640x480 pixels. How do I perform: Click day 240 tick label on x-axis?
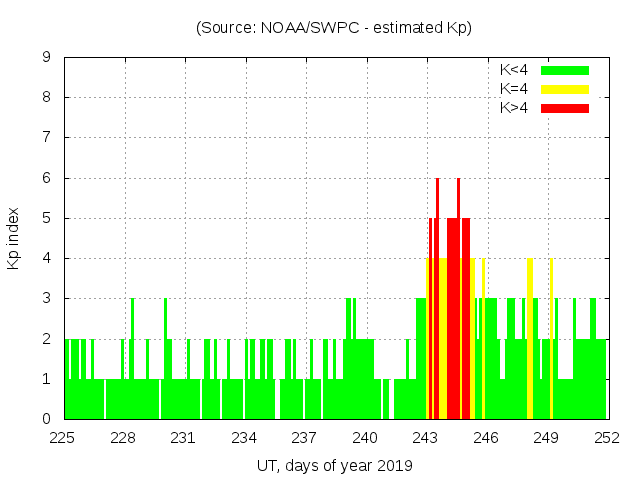pos(365,437)
